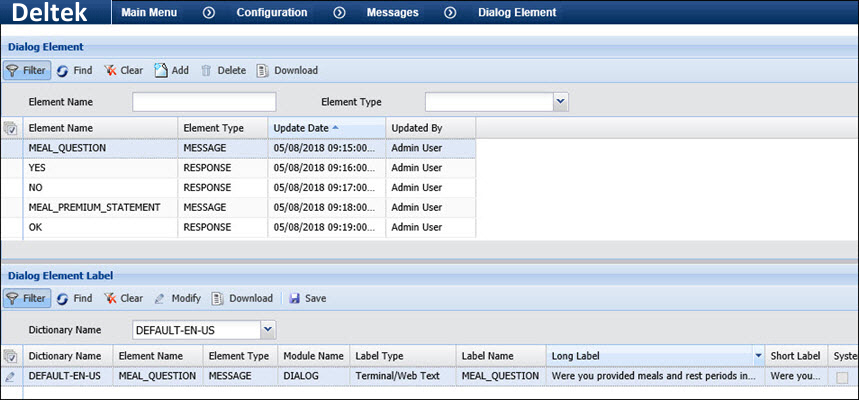Click into the Element Name filter field
The image size is (859, 400).
coord(204,102)
